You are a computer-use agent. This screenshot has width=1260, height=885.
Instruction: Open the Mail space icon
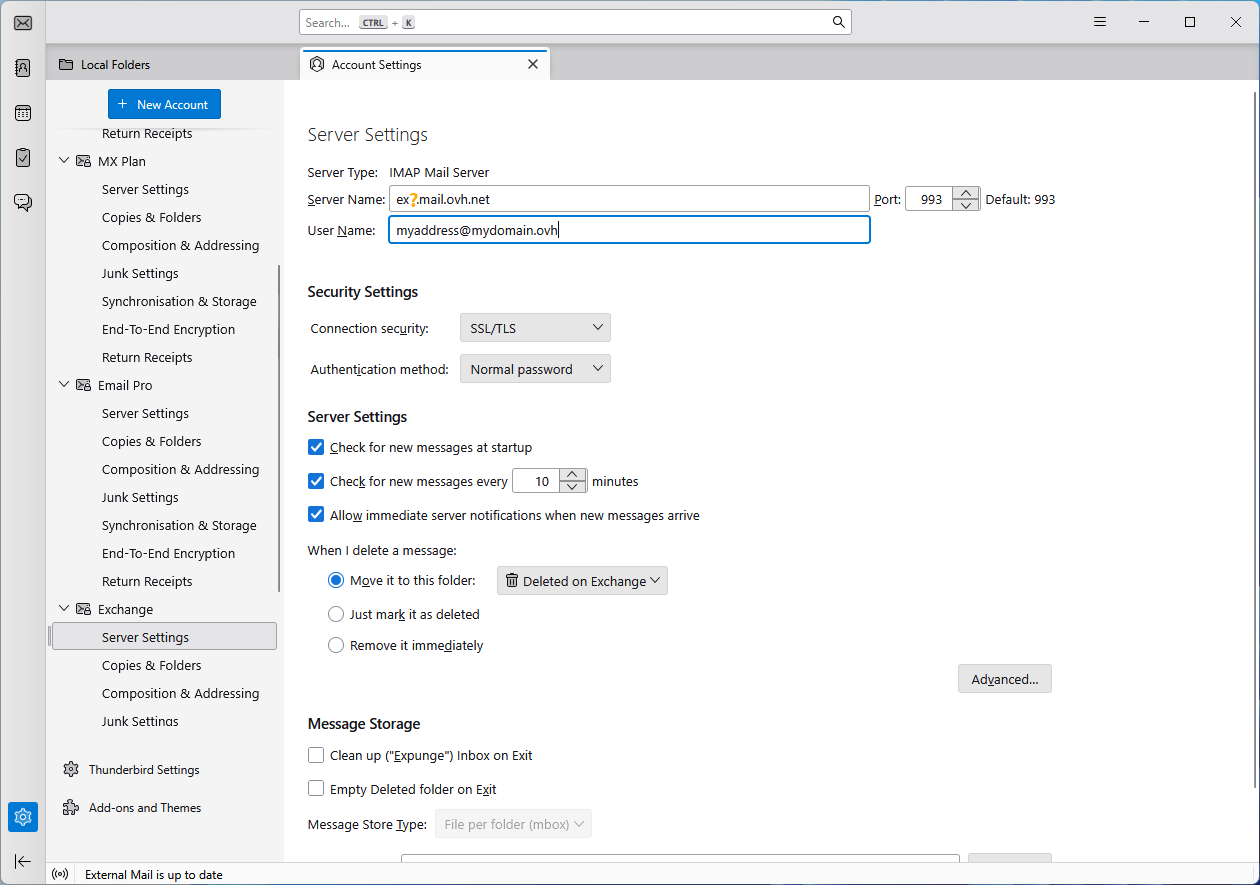click(x=22, y=23)
